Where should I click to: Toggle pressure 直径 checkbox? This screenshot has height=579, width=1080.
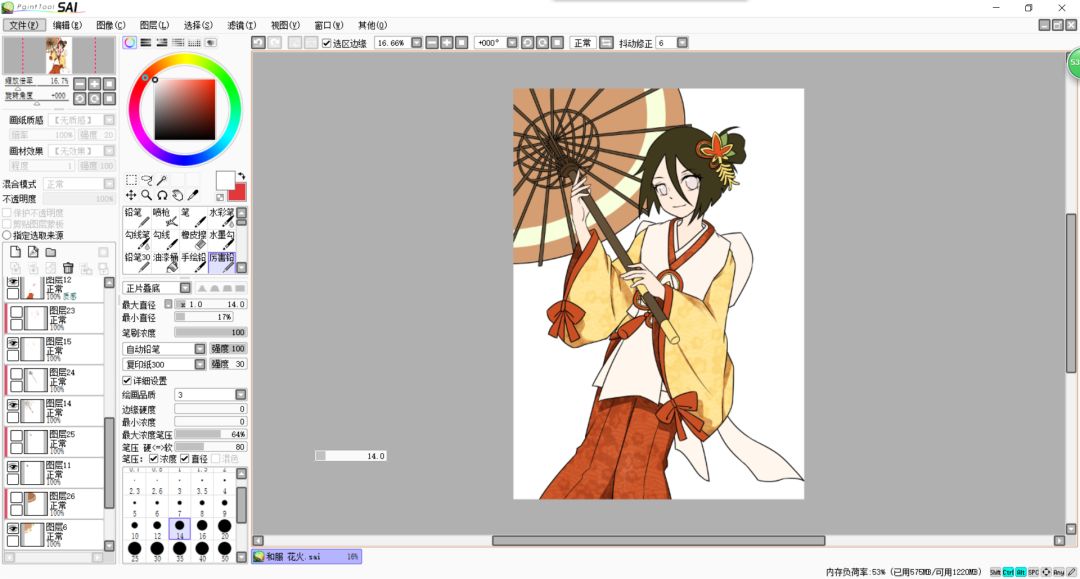[x=185, y=459]
